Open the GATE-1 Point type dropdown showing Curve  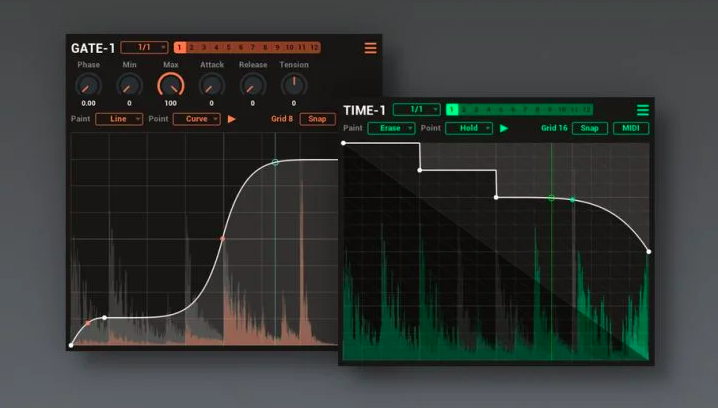[x=196, y=119]
